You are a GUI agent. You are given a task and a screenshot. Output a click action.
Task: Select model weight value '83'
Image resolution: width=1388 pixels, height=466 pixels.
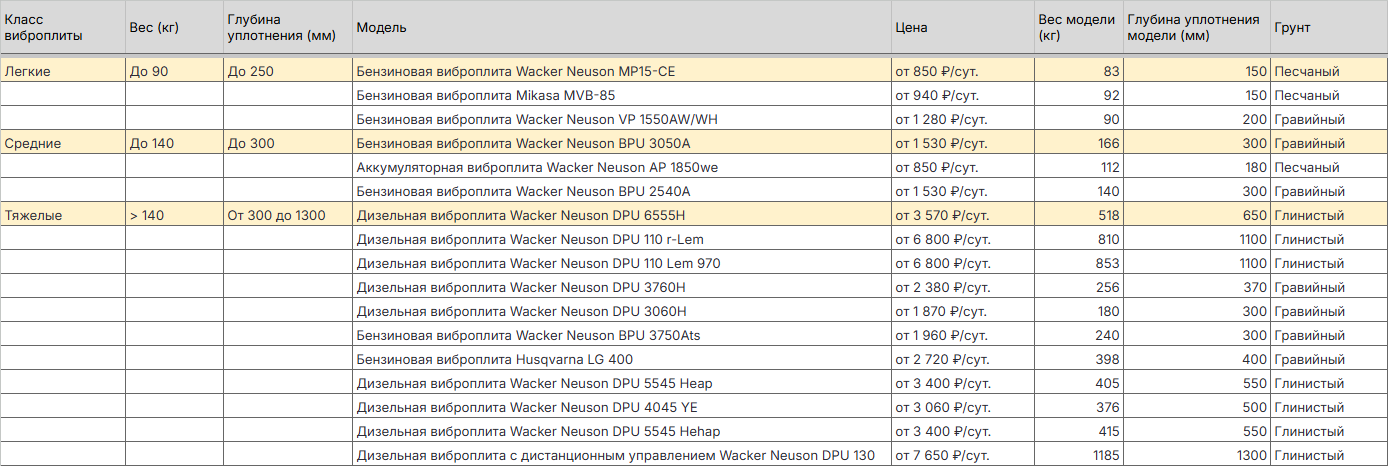tap(1079, 72)
